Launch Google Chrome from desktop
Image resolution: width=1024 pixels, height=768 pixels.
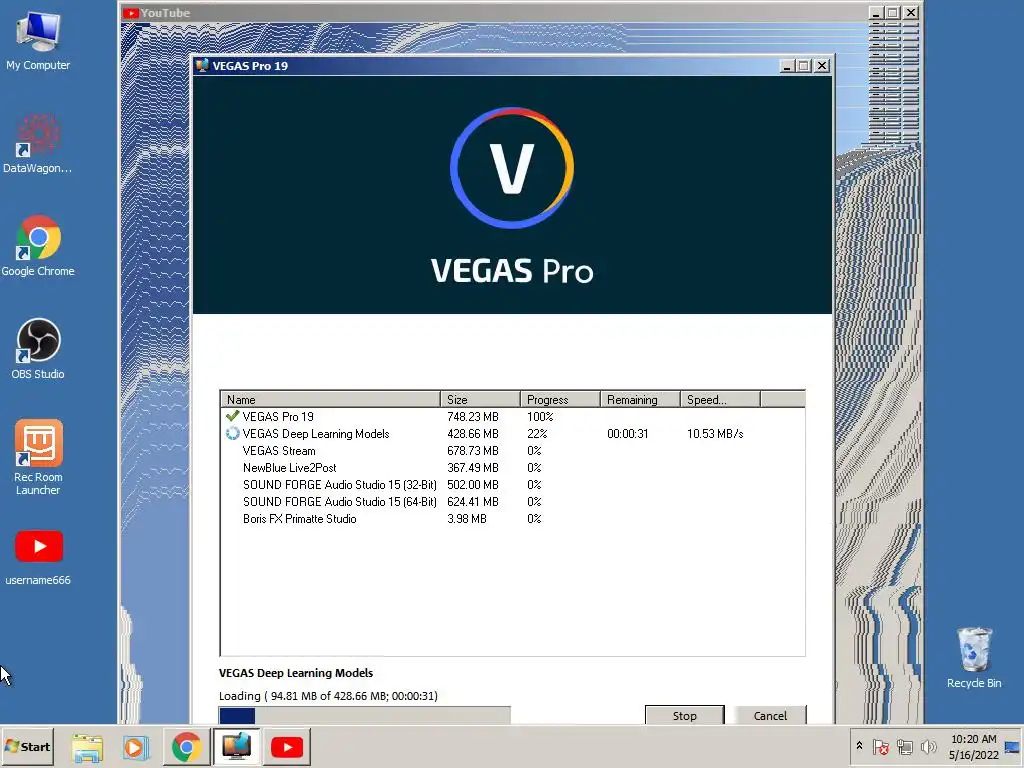coord(38,246)
